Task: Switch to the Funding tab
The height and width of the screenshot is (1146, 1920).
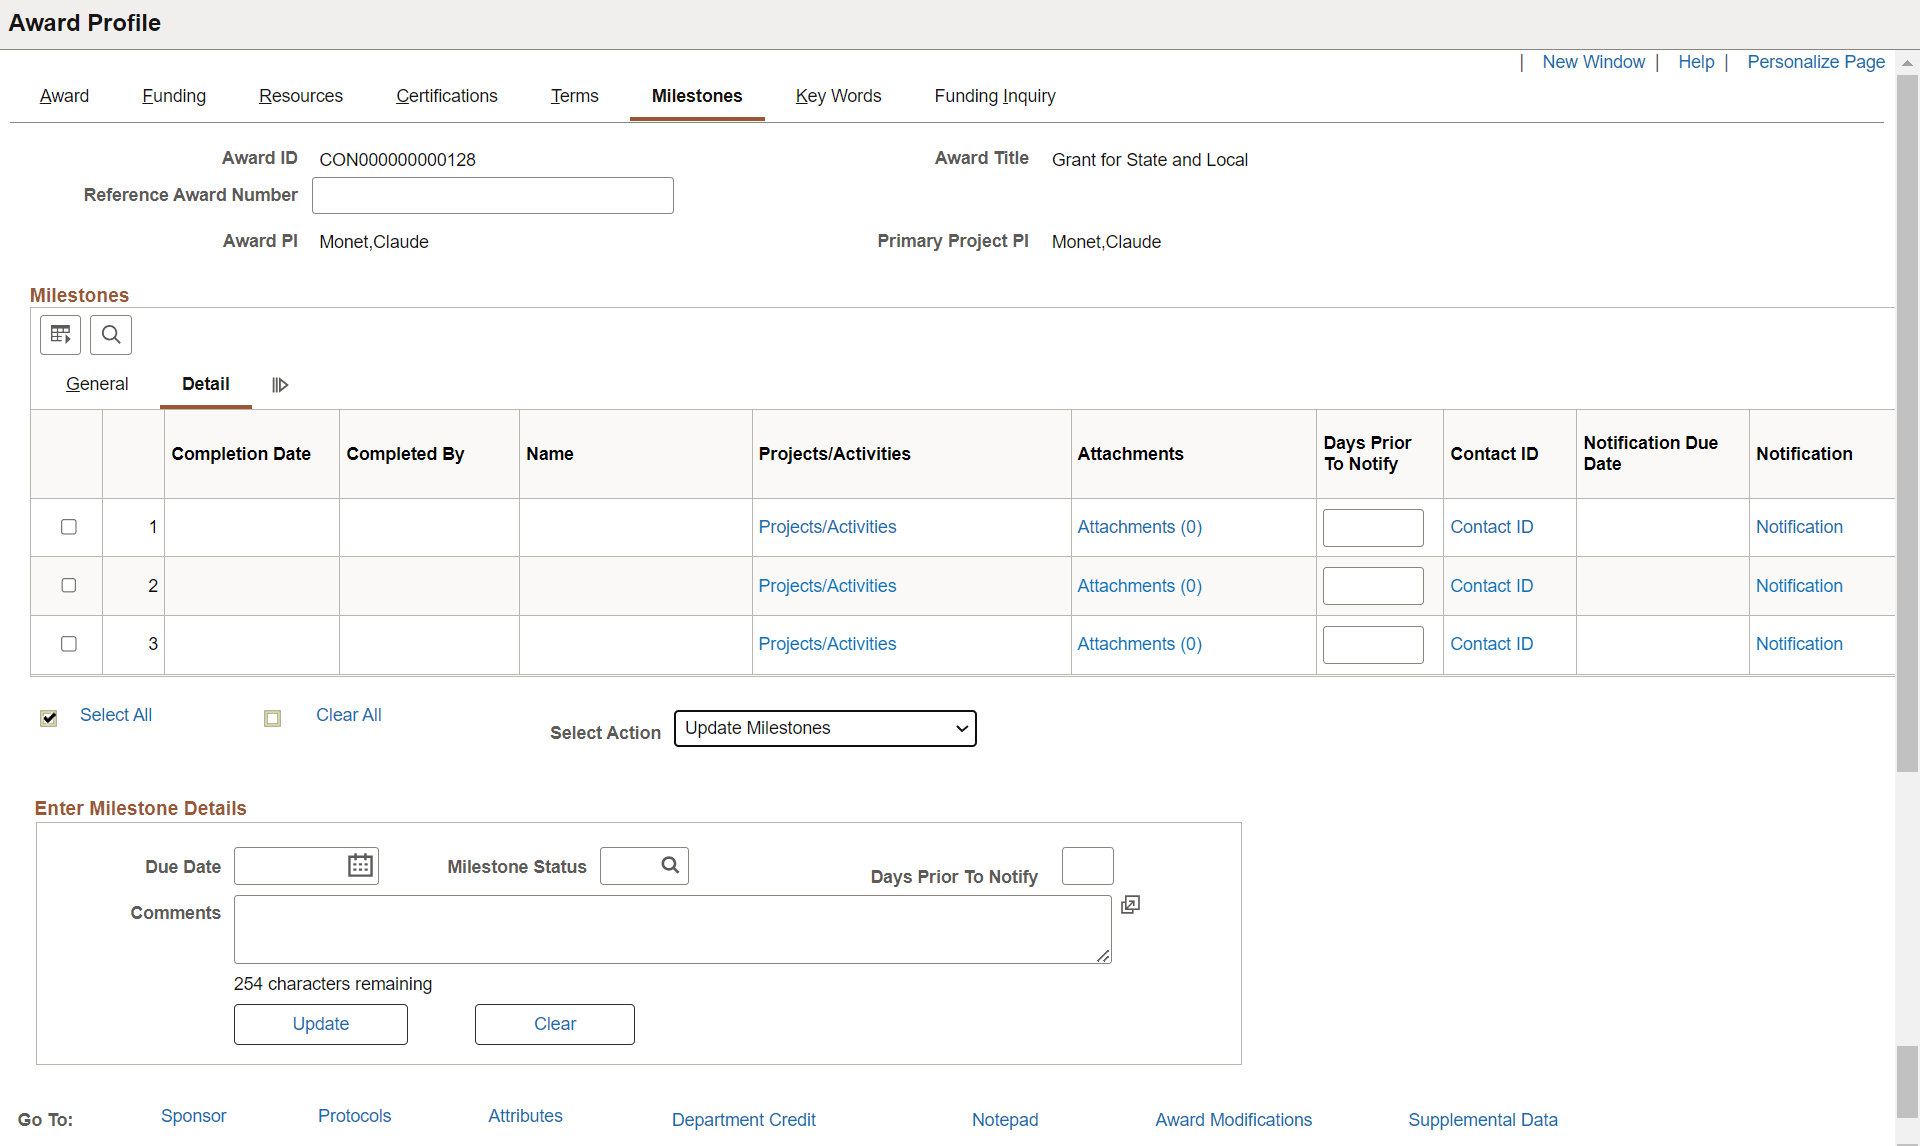Action: pos(174,96)
